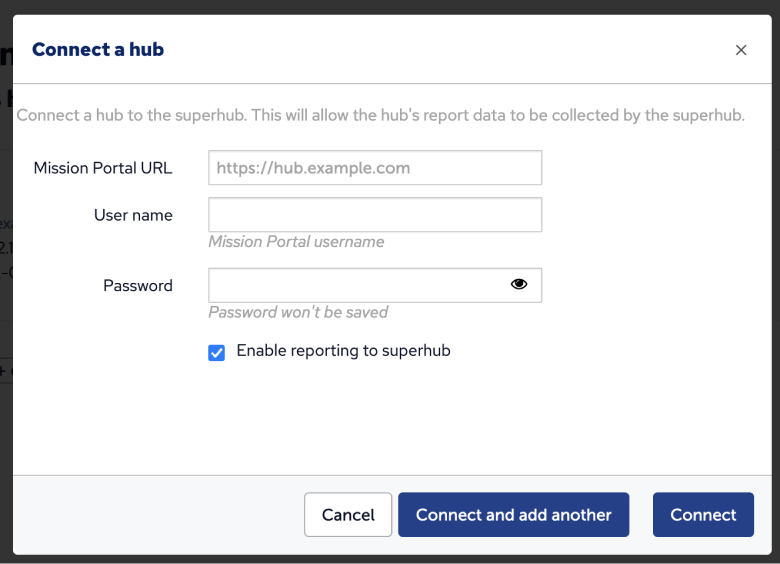The height and width of the screenshot is (564, 780).
Task: Show the password with eye icon
Action: [x=518, y=285]
